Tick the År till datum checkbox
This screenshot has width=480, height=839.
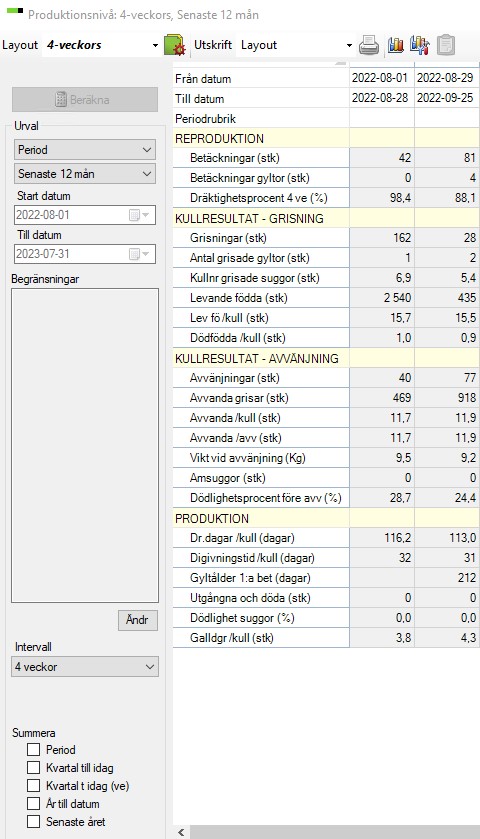33,803
